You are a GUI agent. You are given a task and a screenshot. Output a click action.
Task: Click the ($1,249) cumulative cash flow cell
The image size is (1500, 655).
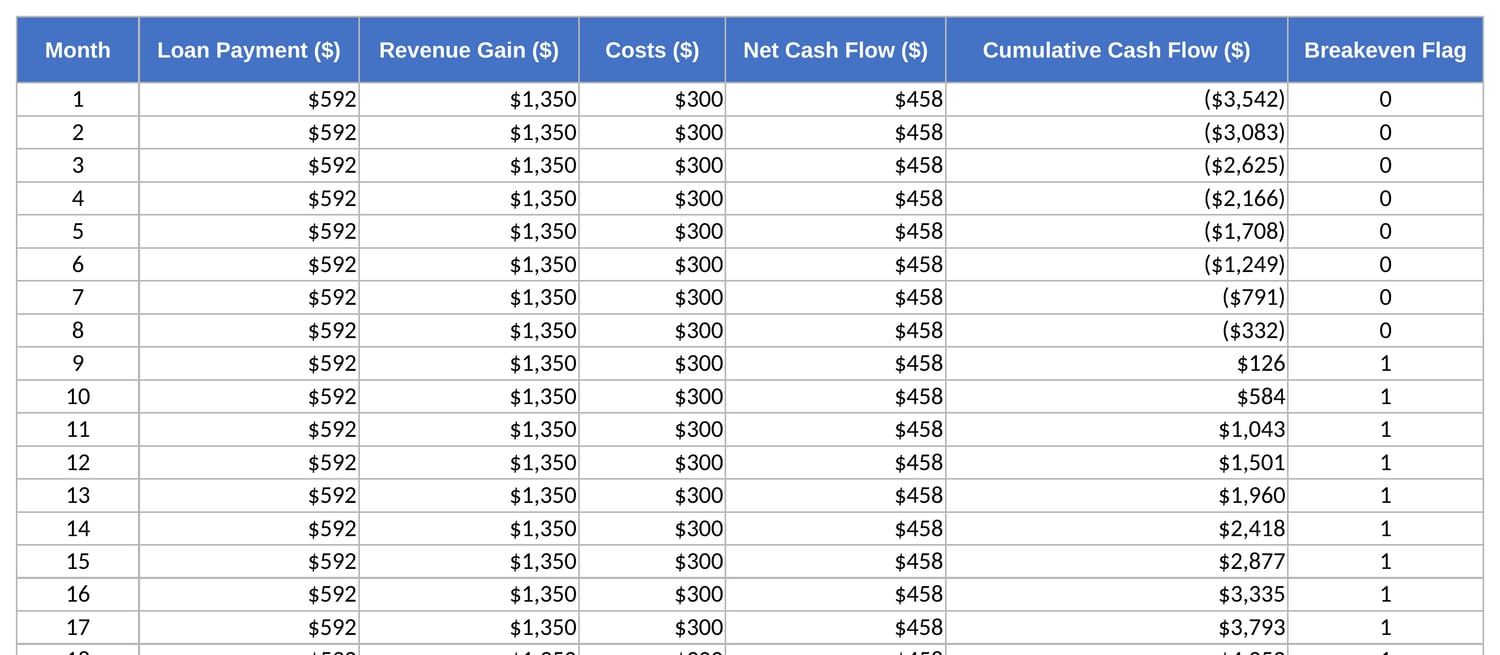(1117, 264)
